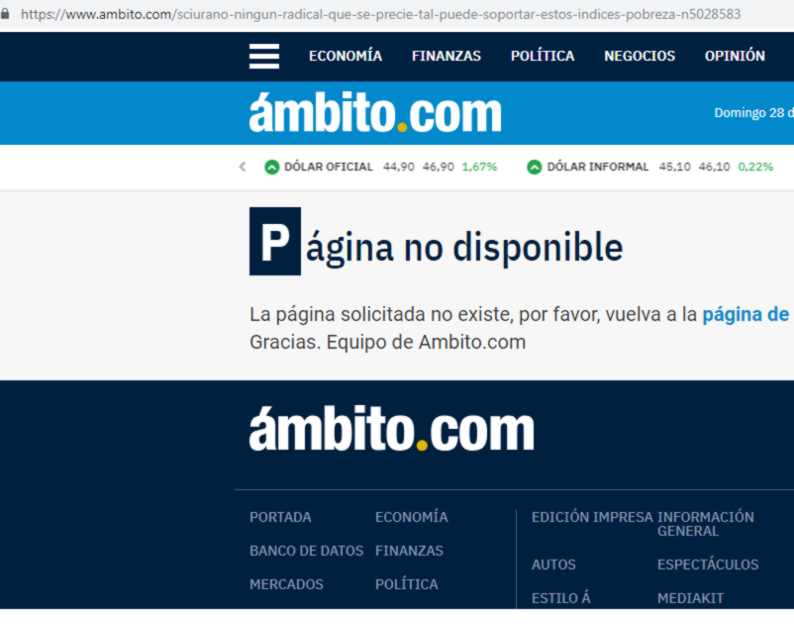Click green arrow icon beside Dólar Informal
This screenshot has height=643, width=794.
tap(534, 167)
